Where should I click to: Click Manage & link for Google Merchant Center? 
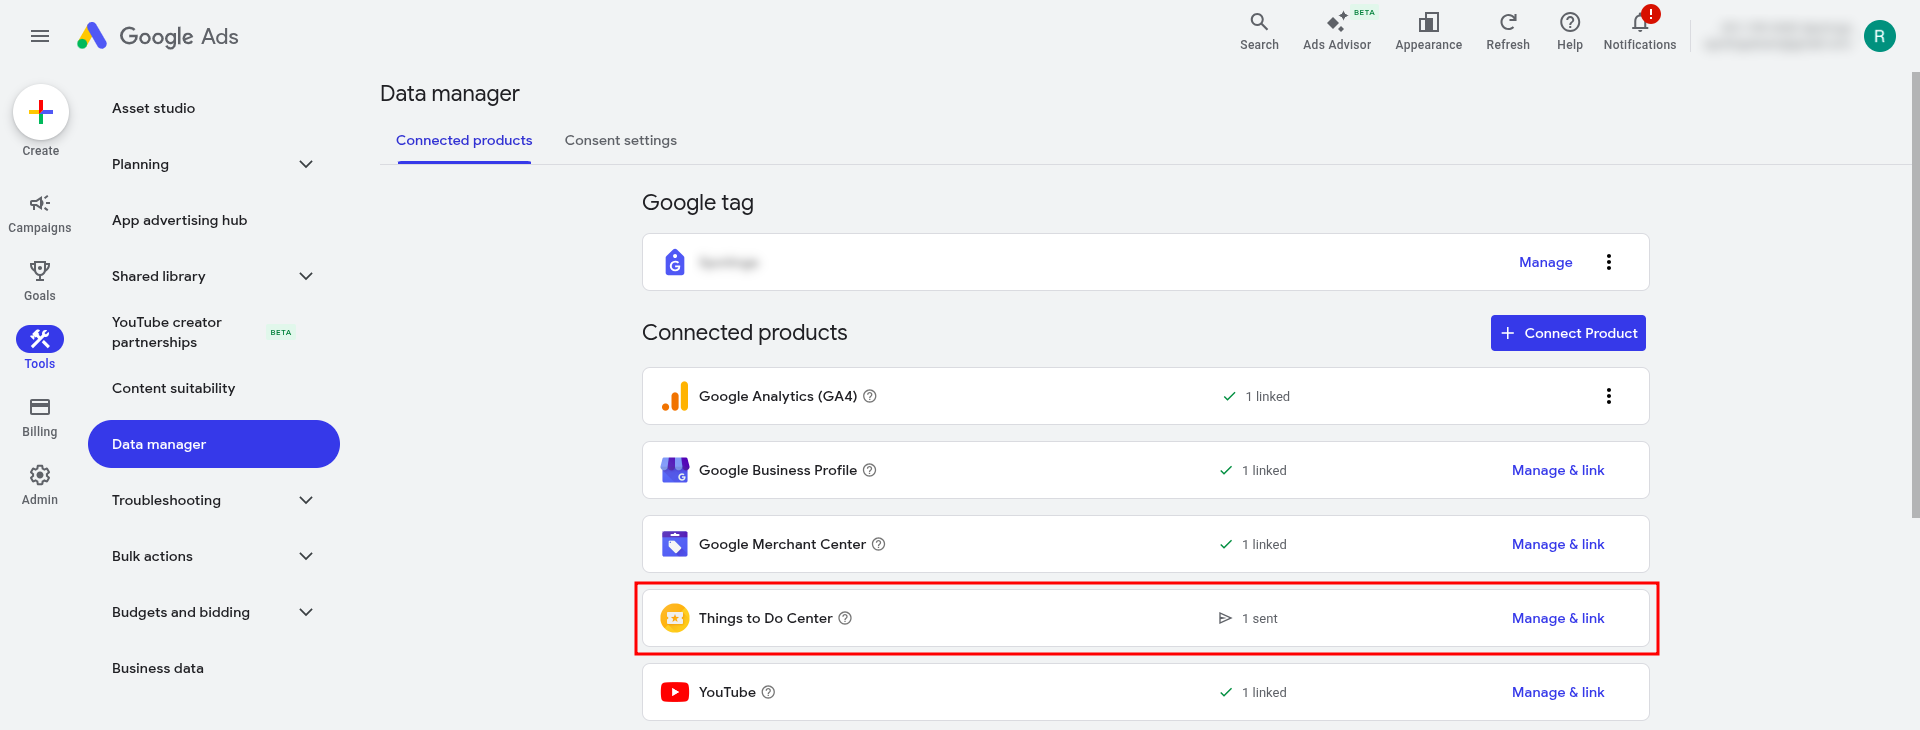click(1558, 544)
